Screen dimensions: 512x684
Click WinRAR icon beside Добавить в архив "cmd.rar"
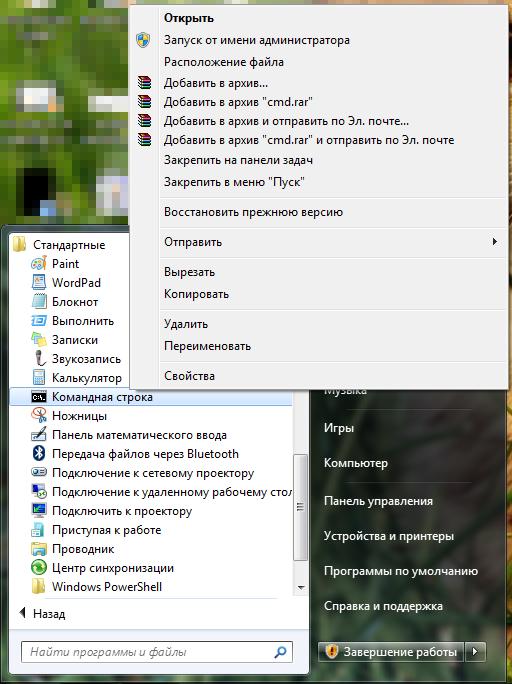pos(144,102)
